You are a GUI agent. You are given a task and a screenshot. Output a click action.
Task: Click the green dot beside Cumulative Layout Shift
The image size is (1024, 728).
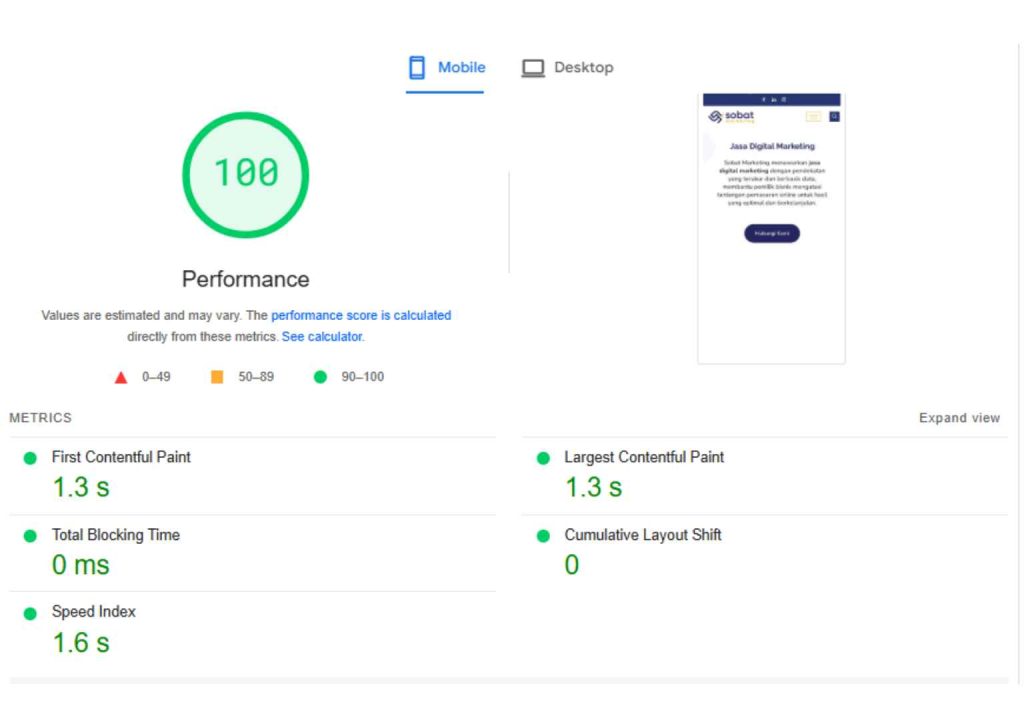point(543,536)
